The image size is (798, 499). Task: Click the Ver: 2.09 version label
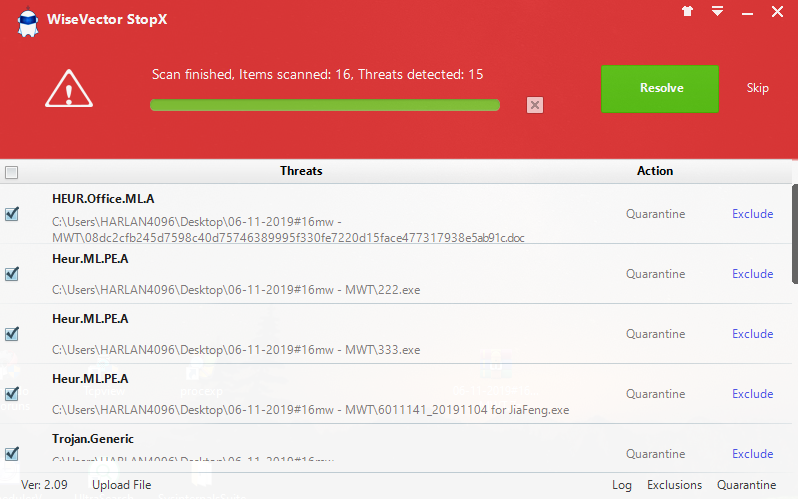44,485
